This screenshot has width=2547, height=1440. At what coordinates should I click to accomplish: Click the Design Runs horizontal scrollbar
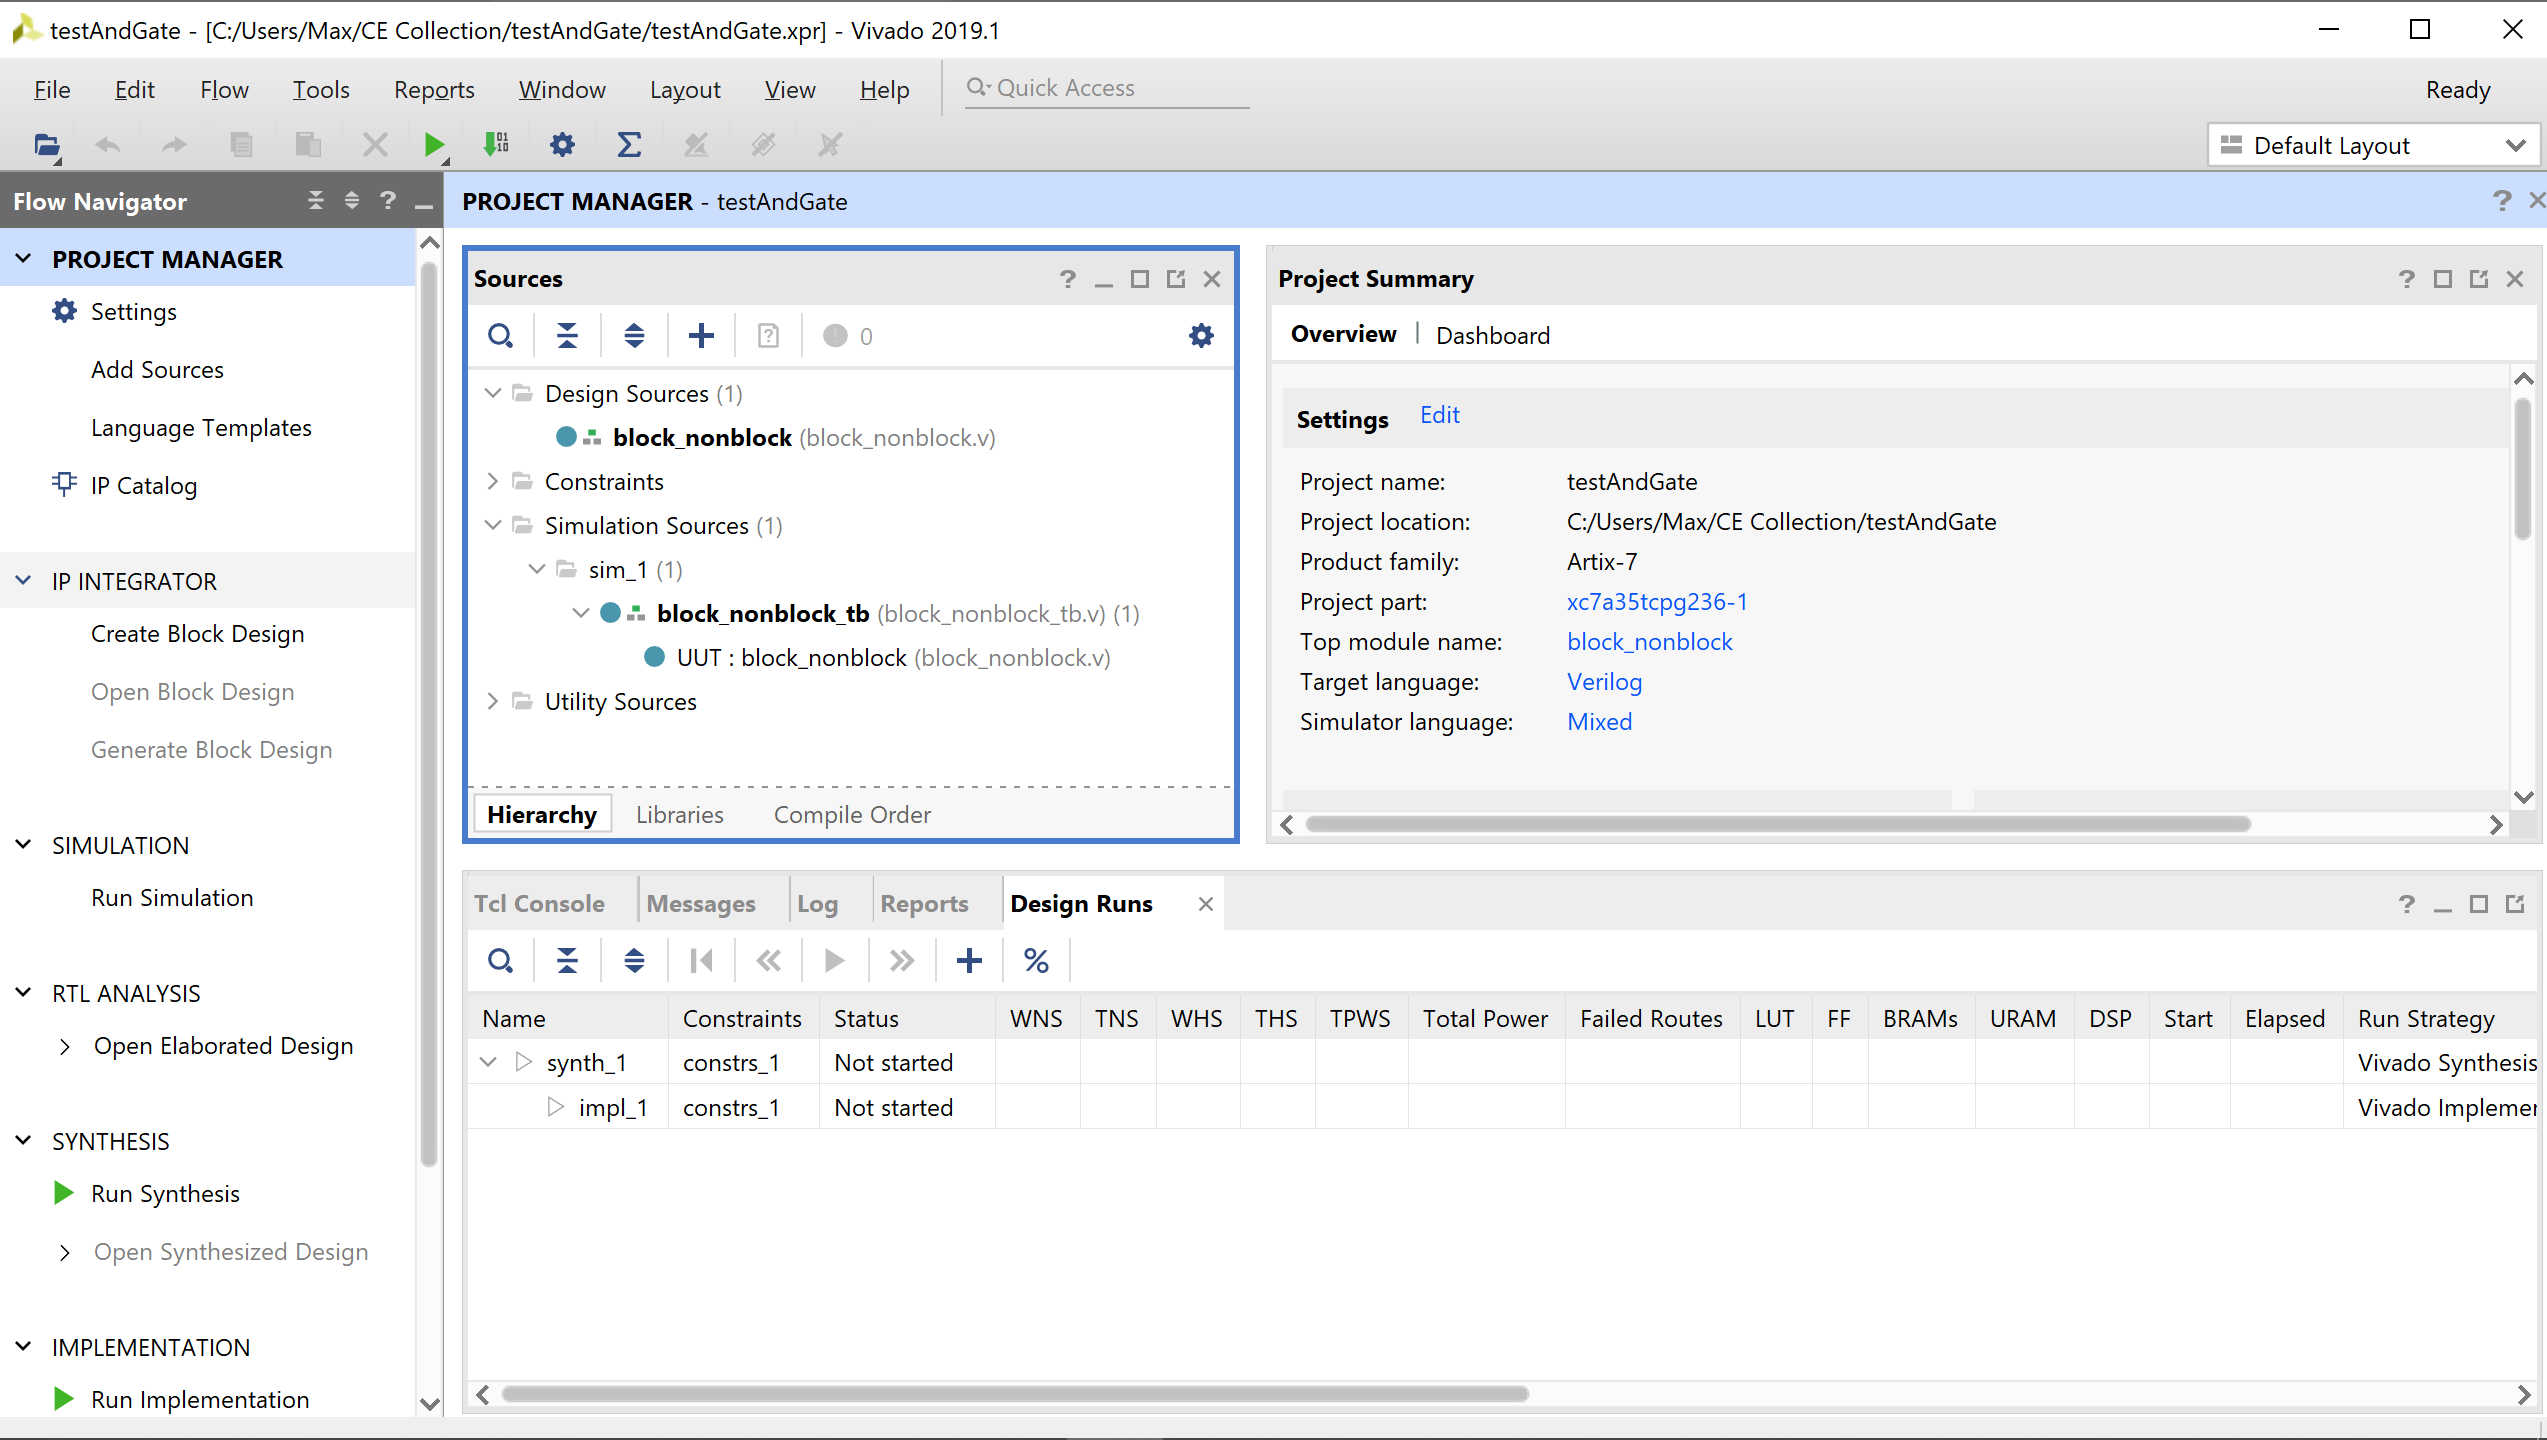[1014, 1393]
